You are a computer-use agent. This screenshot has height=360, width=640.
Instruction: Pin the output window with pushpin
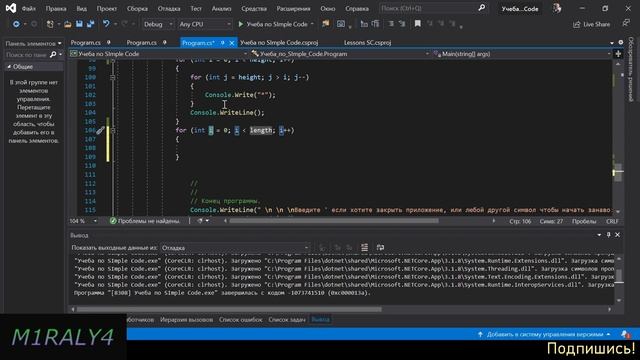[x=608, y=235]
